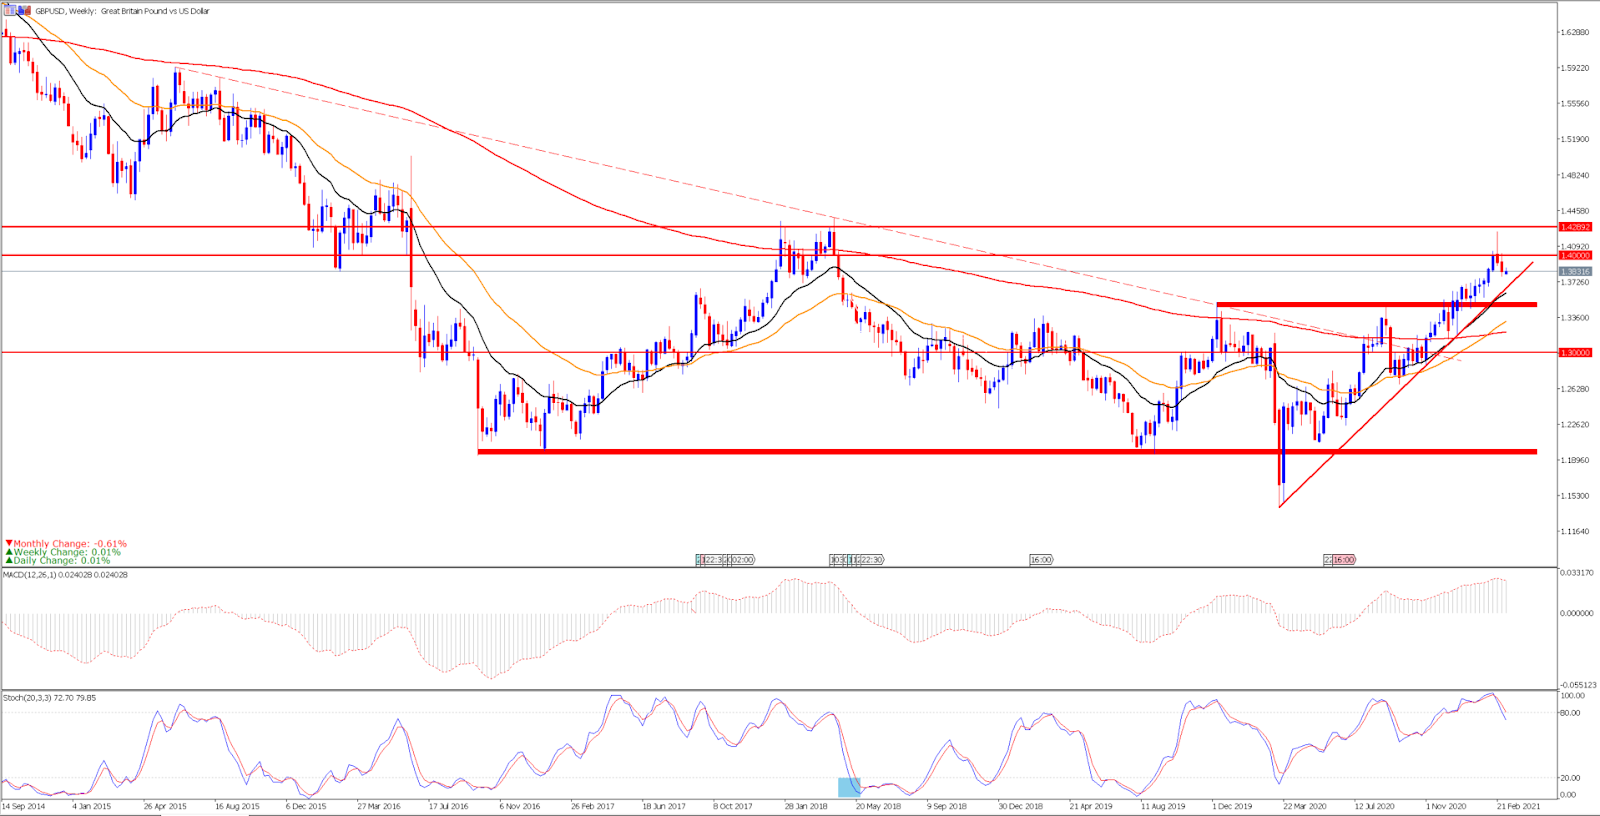
Task: Click the 1 Dec 2019 date label
Action: click(1233, 806)
